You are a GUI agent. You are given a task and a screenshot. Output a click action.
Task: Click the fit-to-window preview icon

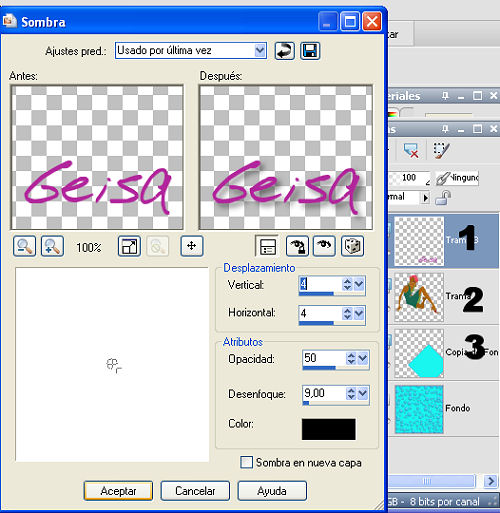[x=129, y=246]
